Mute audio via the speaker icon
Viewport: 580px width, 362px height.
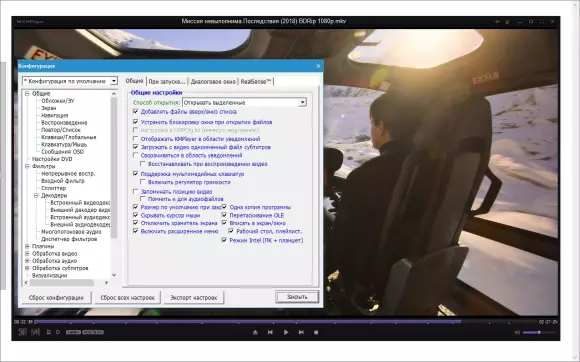517,332
